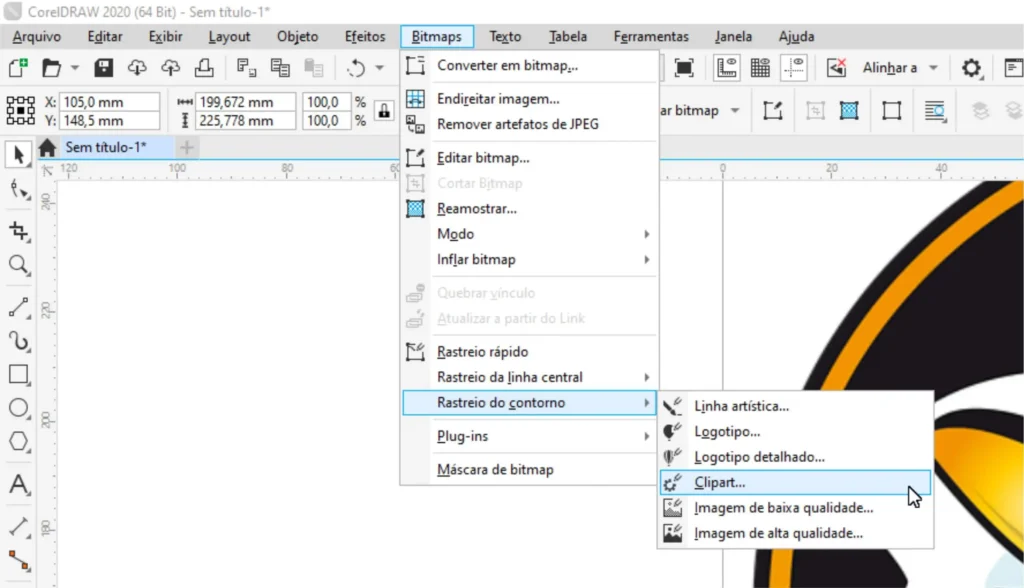Open the Ferramentas menu

click(x=651, y=37)
